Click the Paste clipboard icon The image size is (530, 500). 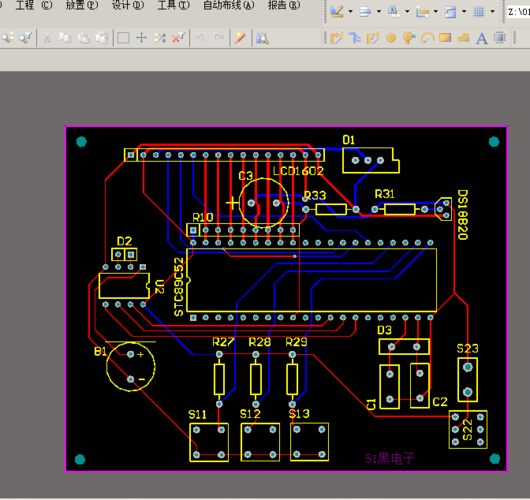83,38
